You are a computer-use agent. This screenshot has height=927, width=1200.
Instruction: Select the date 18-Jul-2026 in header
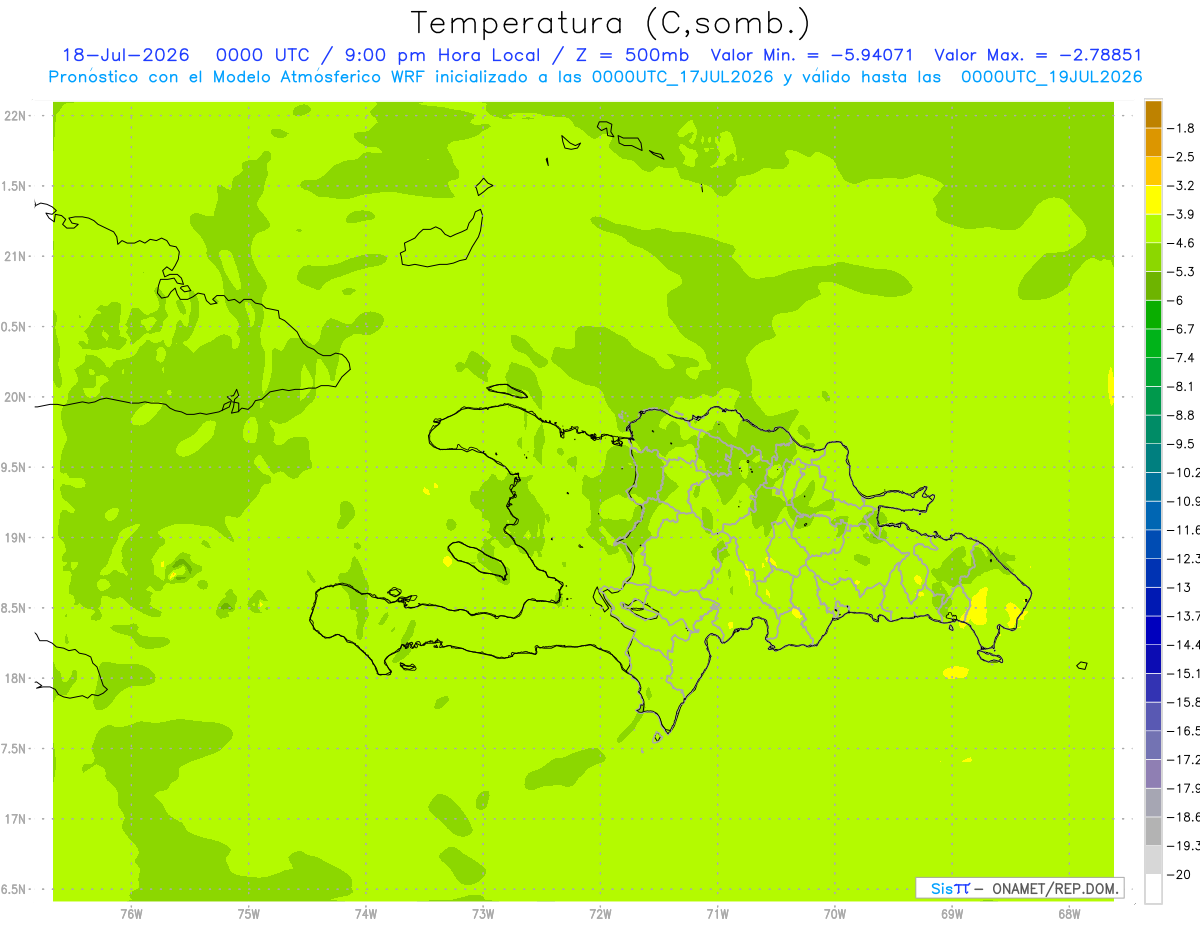click(126, 55)
